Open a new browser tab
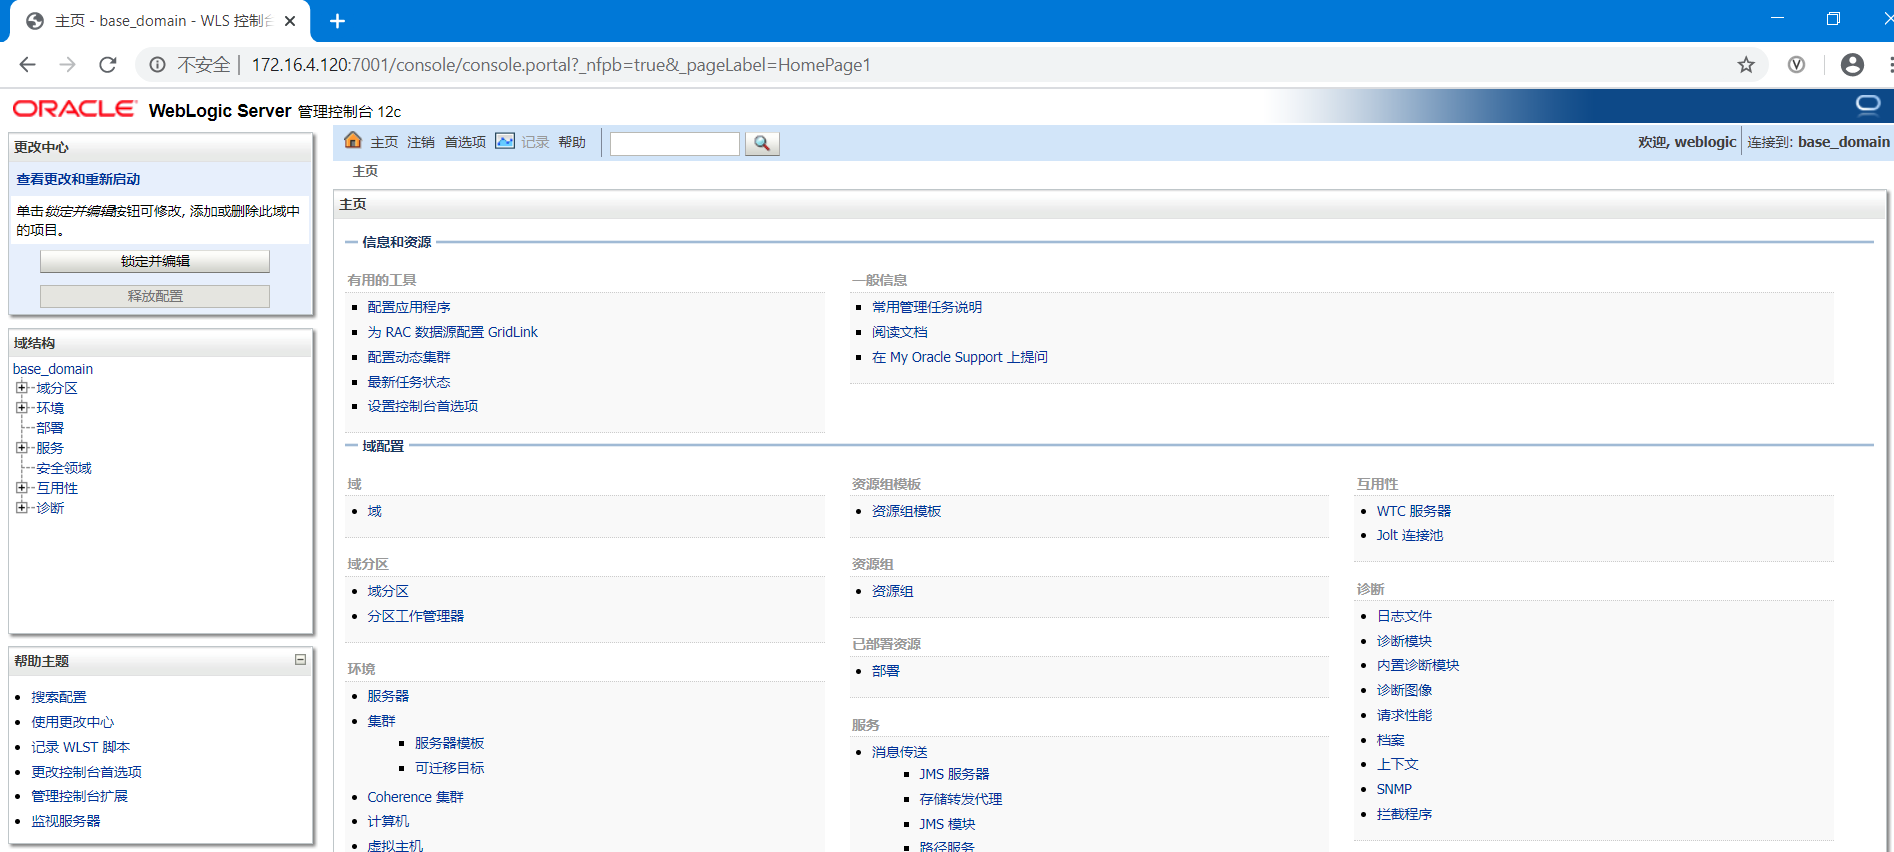Image resolution: width=1894 pixels, height=852 pixels. (x=337, y=21)
